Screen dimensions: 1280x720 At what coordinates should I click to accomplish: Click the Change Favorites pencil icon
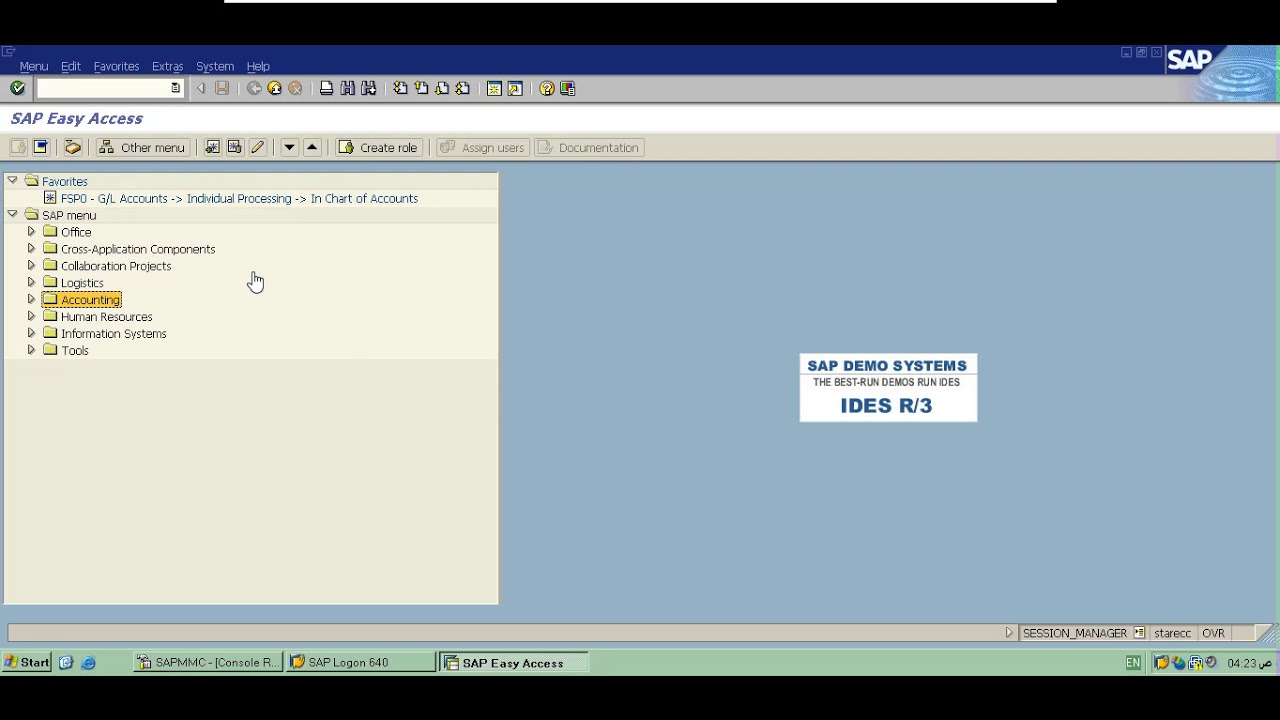click(x=257, y=148)
